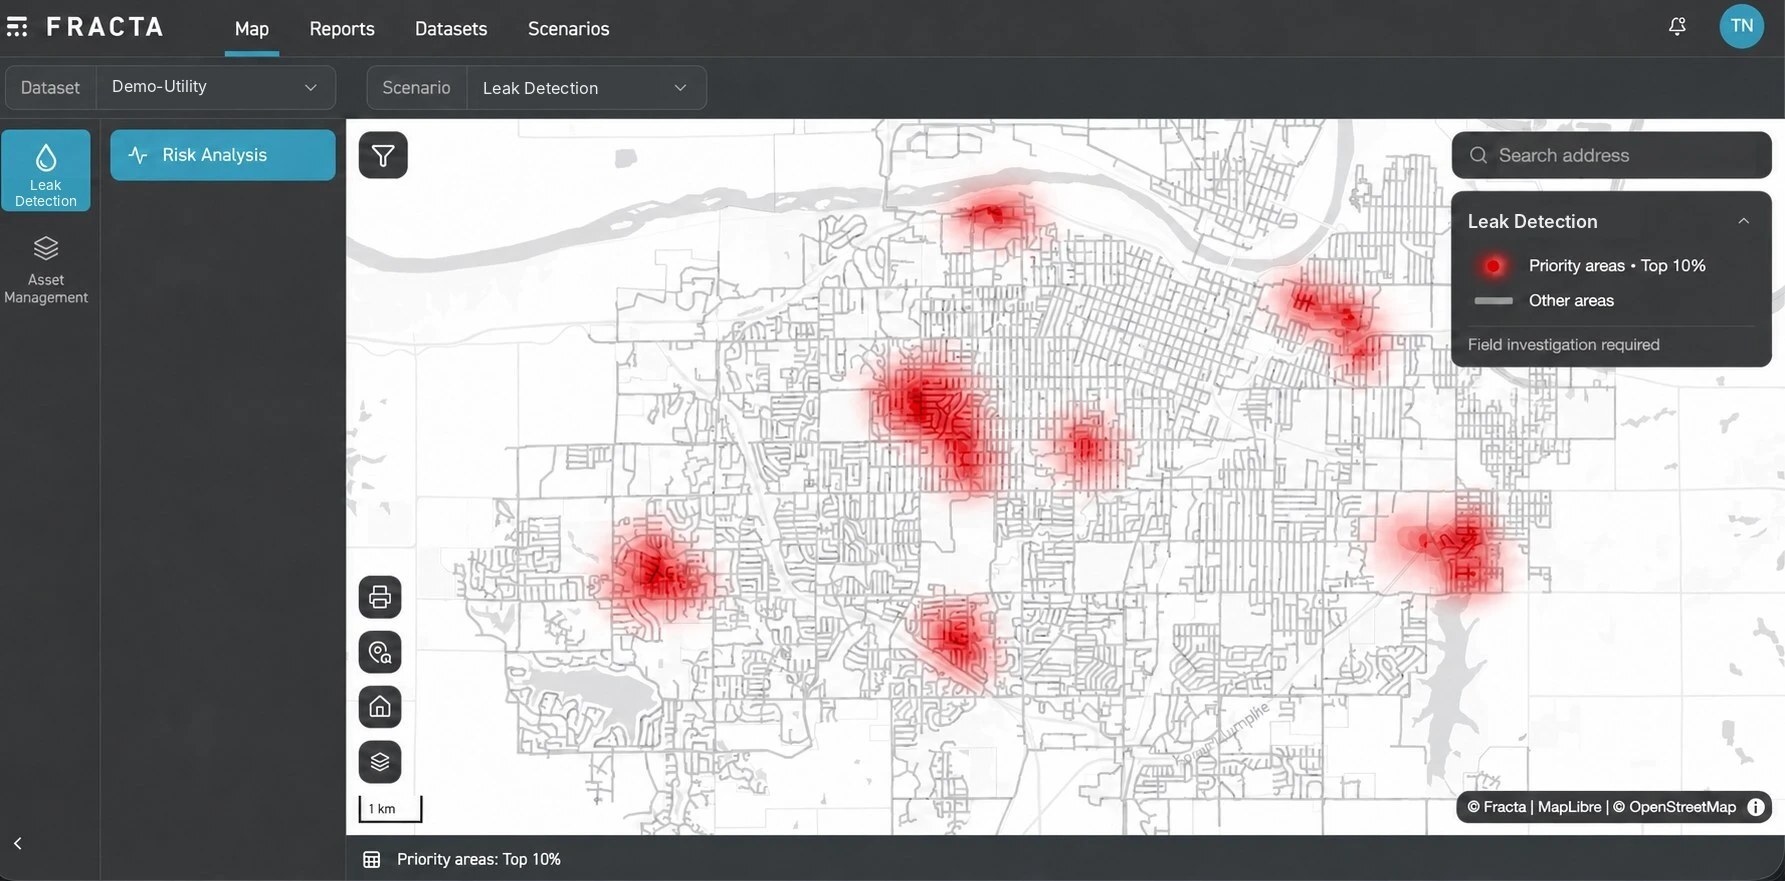Image resolution: width=1785 pixels, height=881 pixels.
Task: Reset map to home view
Action: coord(380,707)
